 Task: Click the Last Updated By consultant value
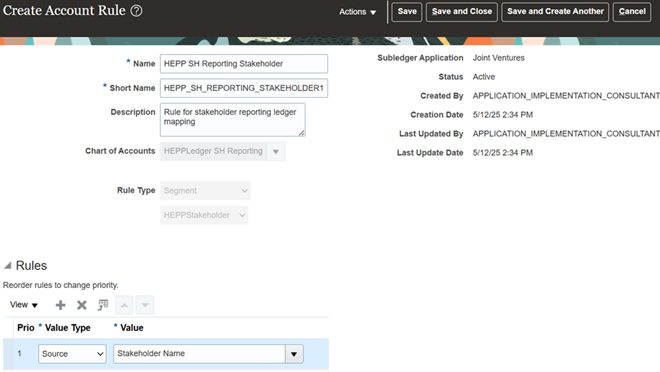click(x=566, y=134)
